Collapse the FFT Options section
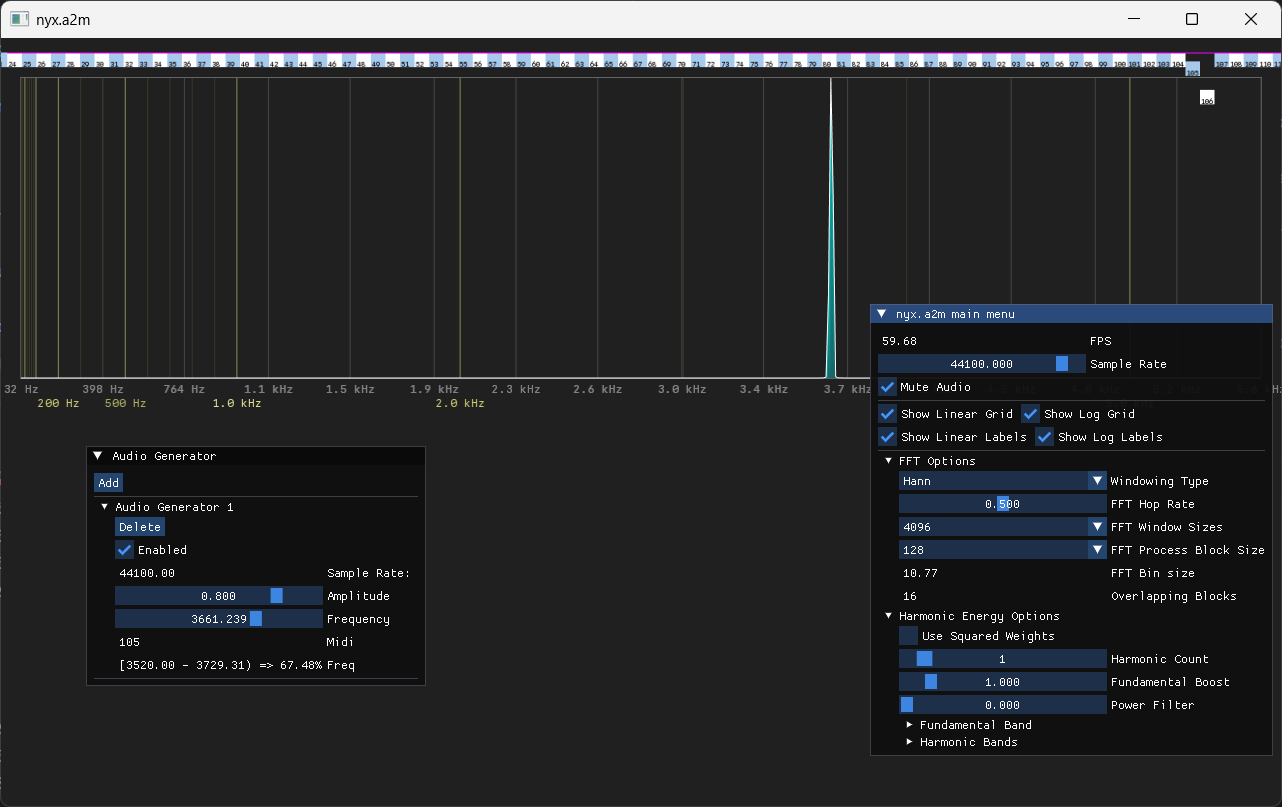The image size is (1282, 807). [887, 460]
